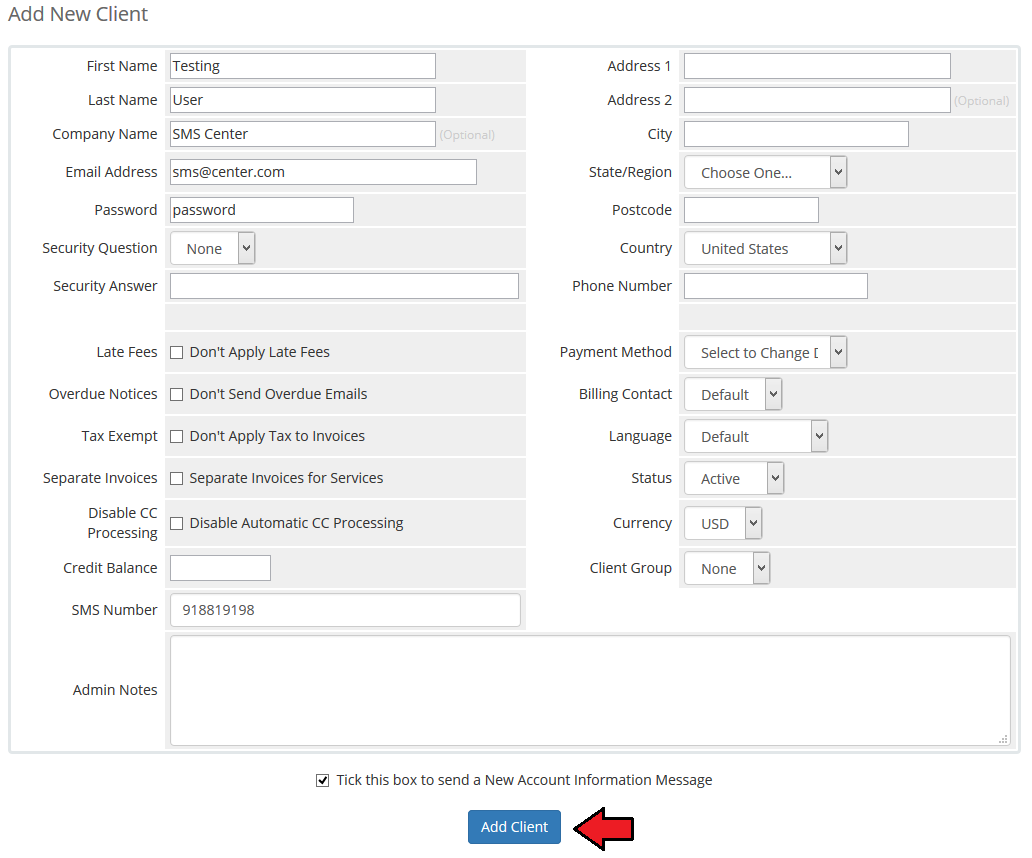The image size is (1032, 858).
Task: Click the Admin Notes resize grip
Action: [1004, 740]
